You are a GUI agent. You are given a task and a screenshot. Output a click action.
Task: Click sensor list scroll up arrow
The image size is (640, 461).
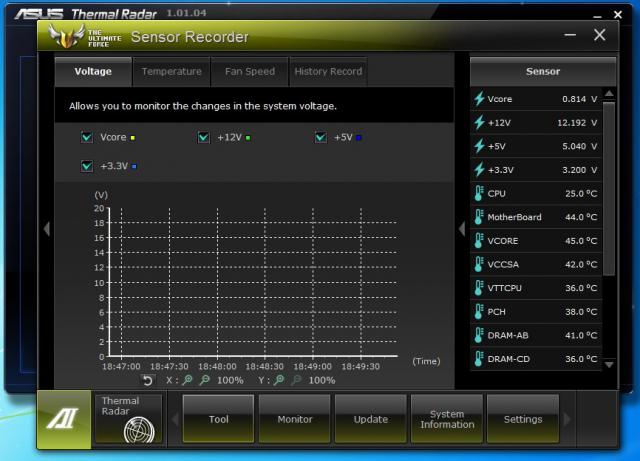[609, 94]
